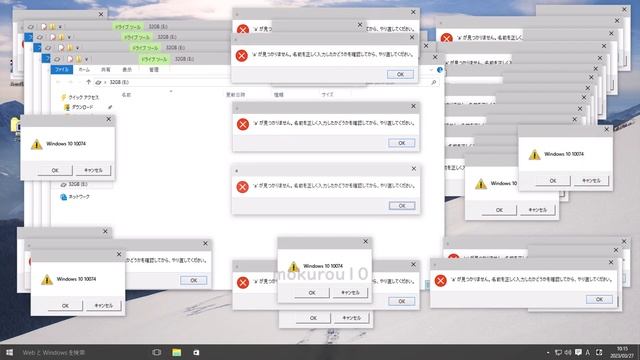Select ドライブ ツール tab in frontmost Explorer window

tap(154, 59)
